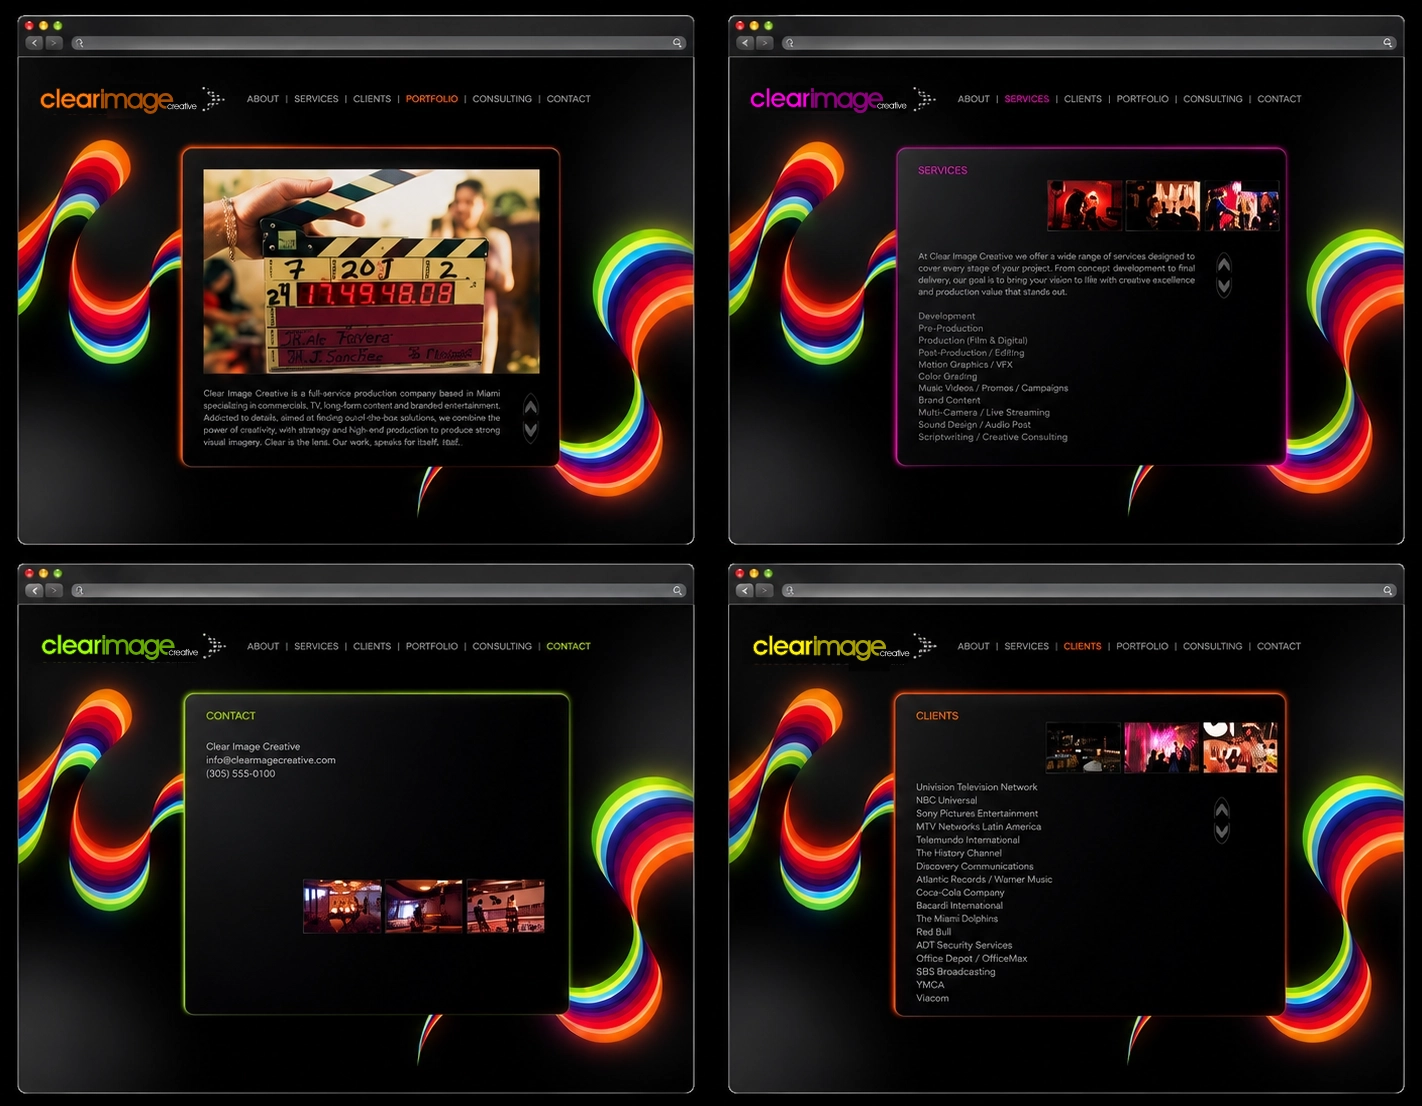Open first red thumbnail in Services panel

point(1084,206)
